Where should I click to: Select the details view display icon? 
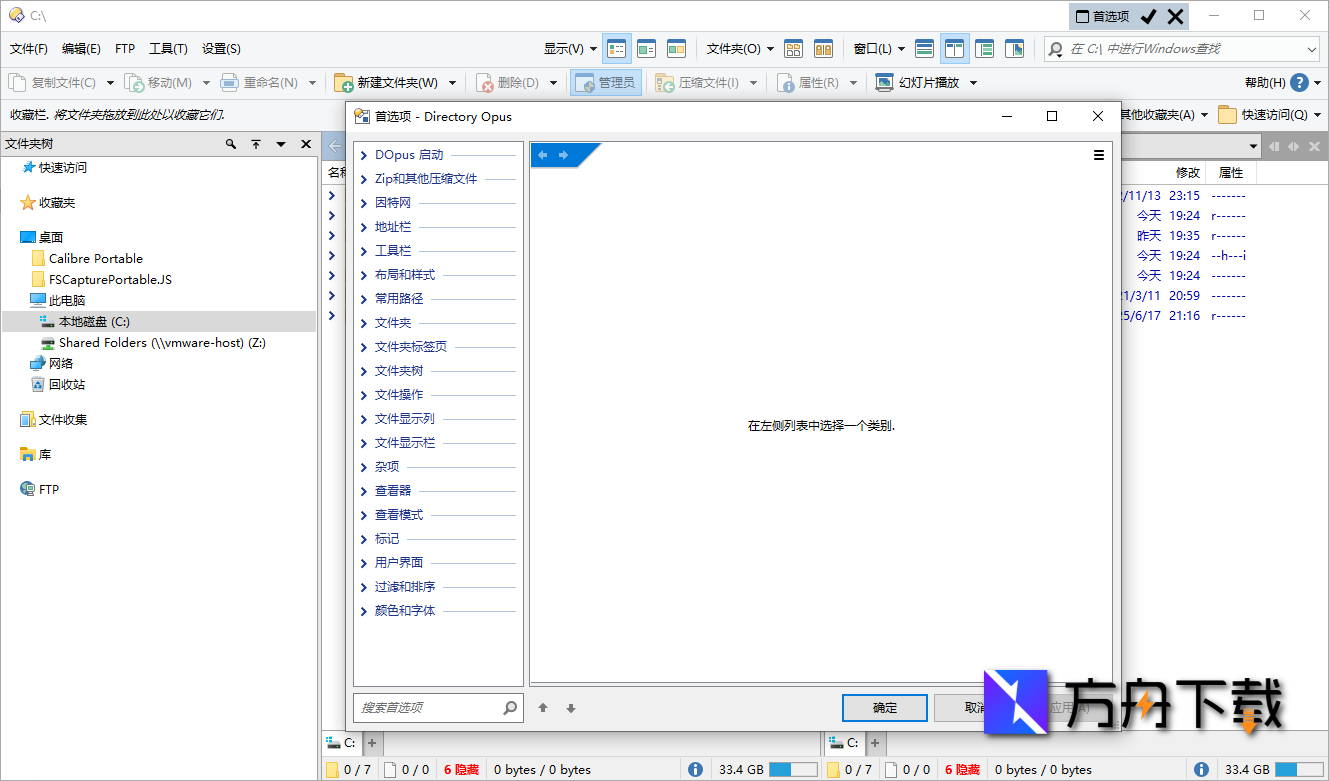616,47
